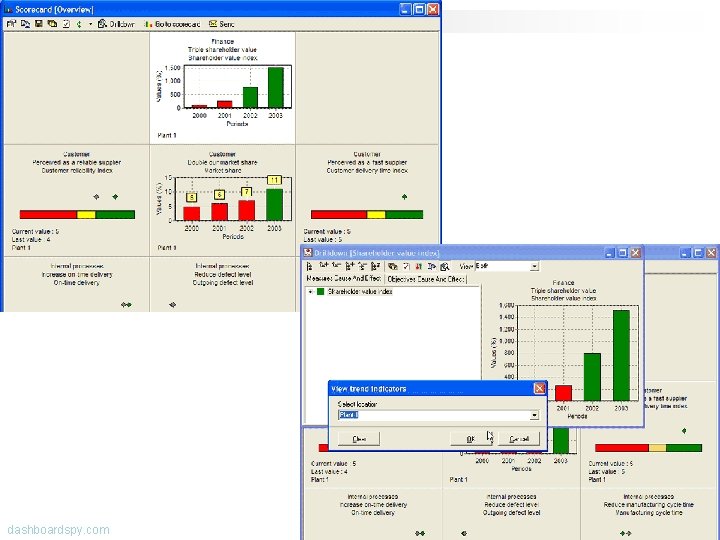Click the Increase on-time delivery panel in Overview
720x540 pixels.
coord(77,285)
